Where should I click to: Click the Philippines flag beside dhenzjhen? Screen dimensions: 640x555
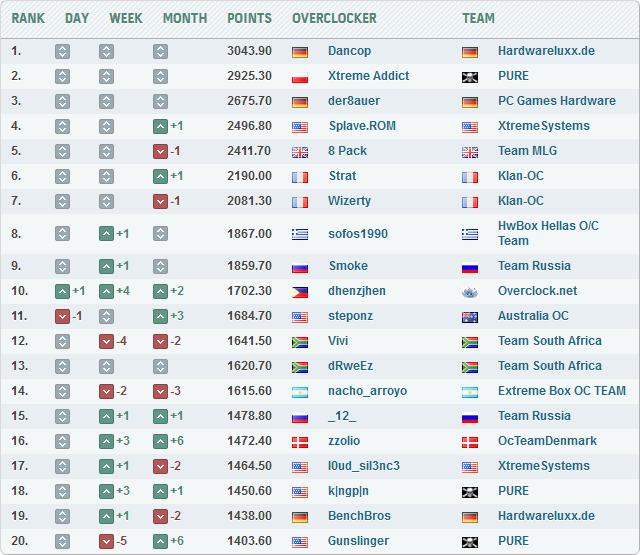pos(300,291)
